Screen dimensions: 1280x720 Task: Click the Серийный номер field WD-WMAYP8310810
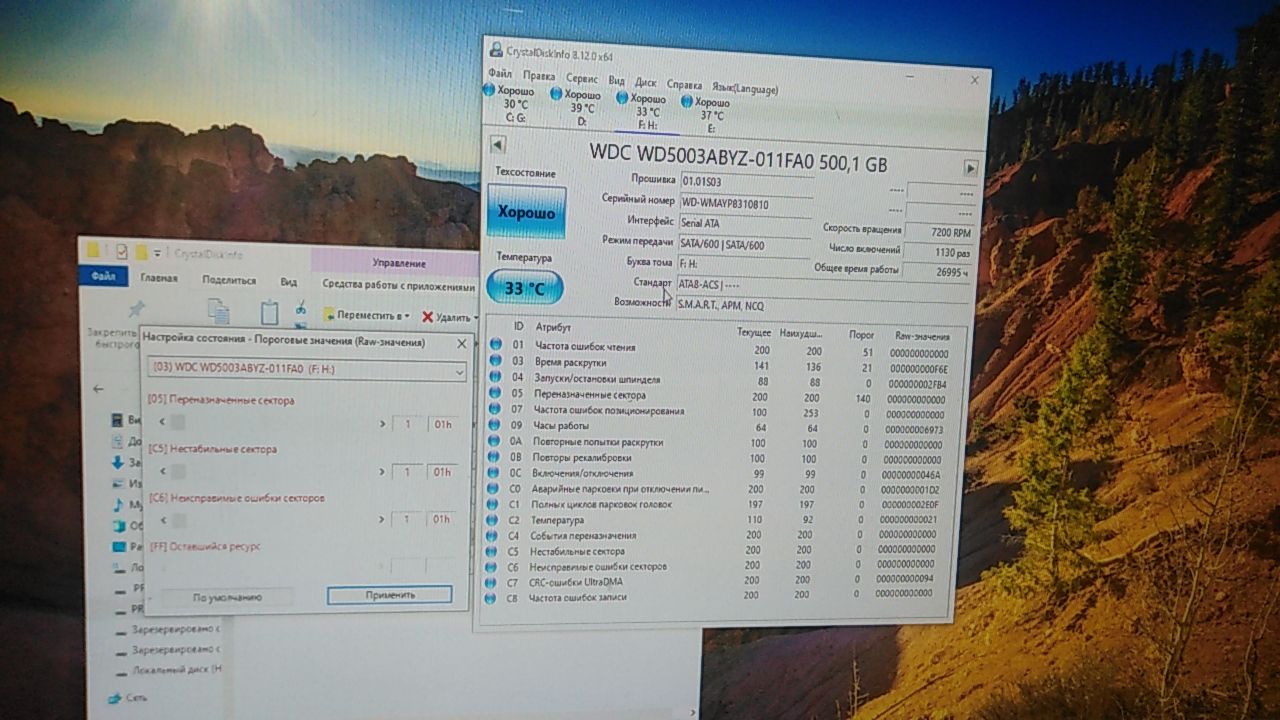coord(745,204)
